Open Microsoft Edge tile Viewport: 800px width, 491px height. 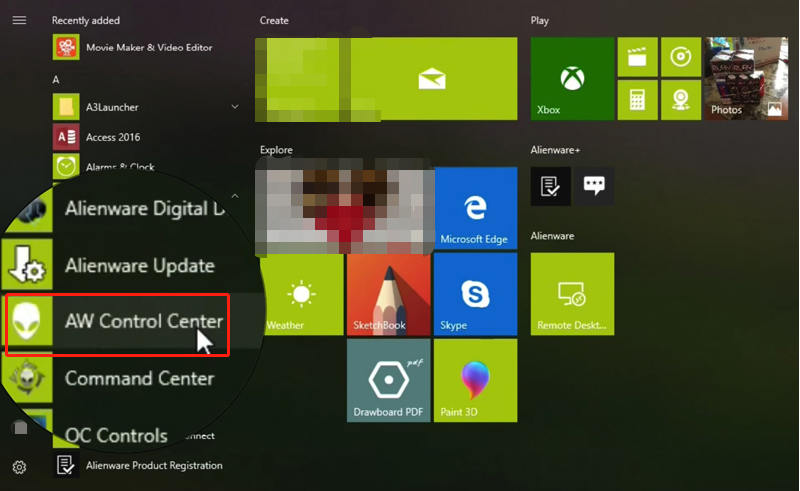475,207
